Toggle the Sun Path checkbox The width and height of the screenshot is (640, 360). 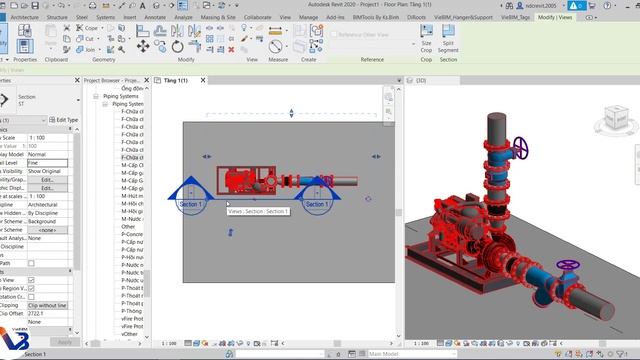[x=31, y=263]
